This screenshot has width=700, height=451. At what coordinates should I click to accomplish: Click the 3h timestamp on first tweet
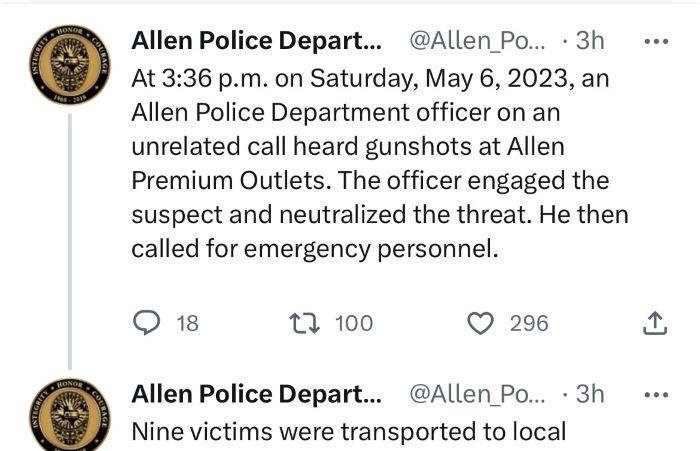pos(590,41)
